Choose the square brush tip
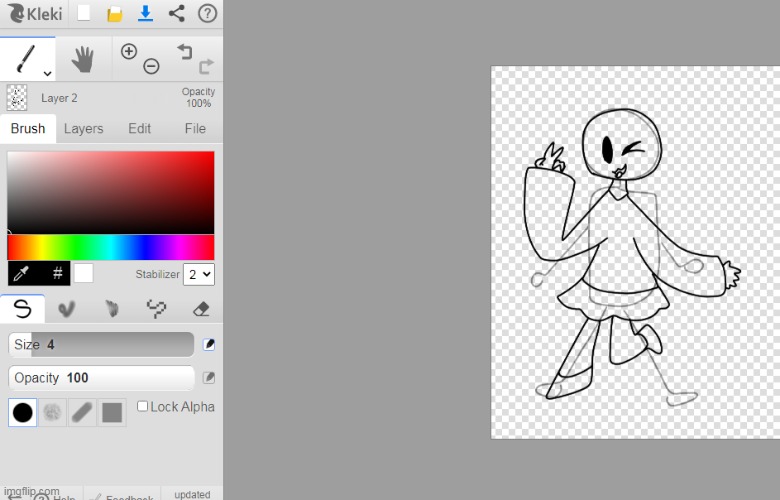The image size is (780, 500). pyautogui.click(x=112, y=412)
